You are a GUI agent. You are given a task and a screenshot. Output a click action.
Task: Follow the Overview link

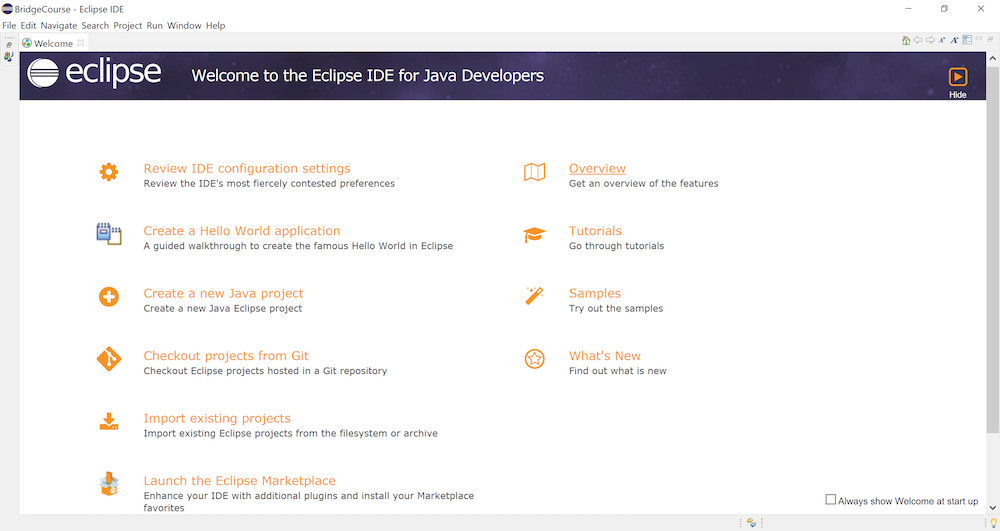point(597,168)
